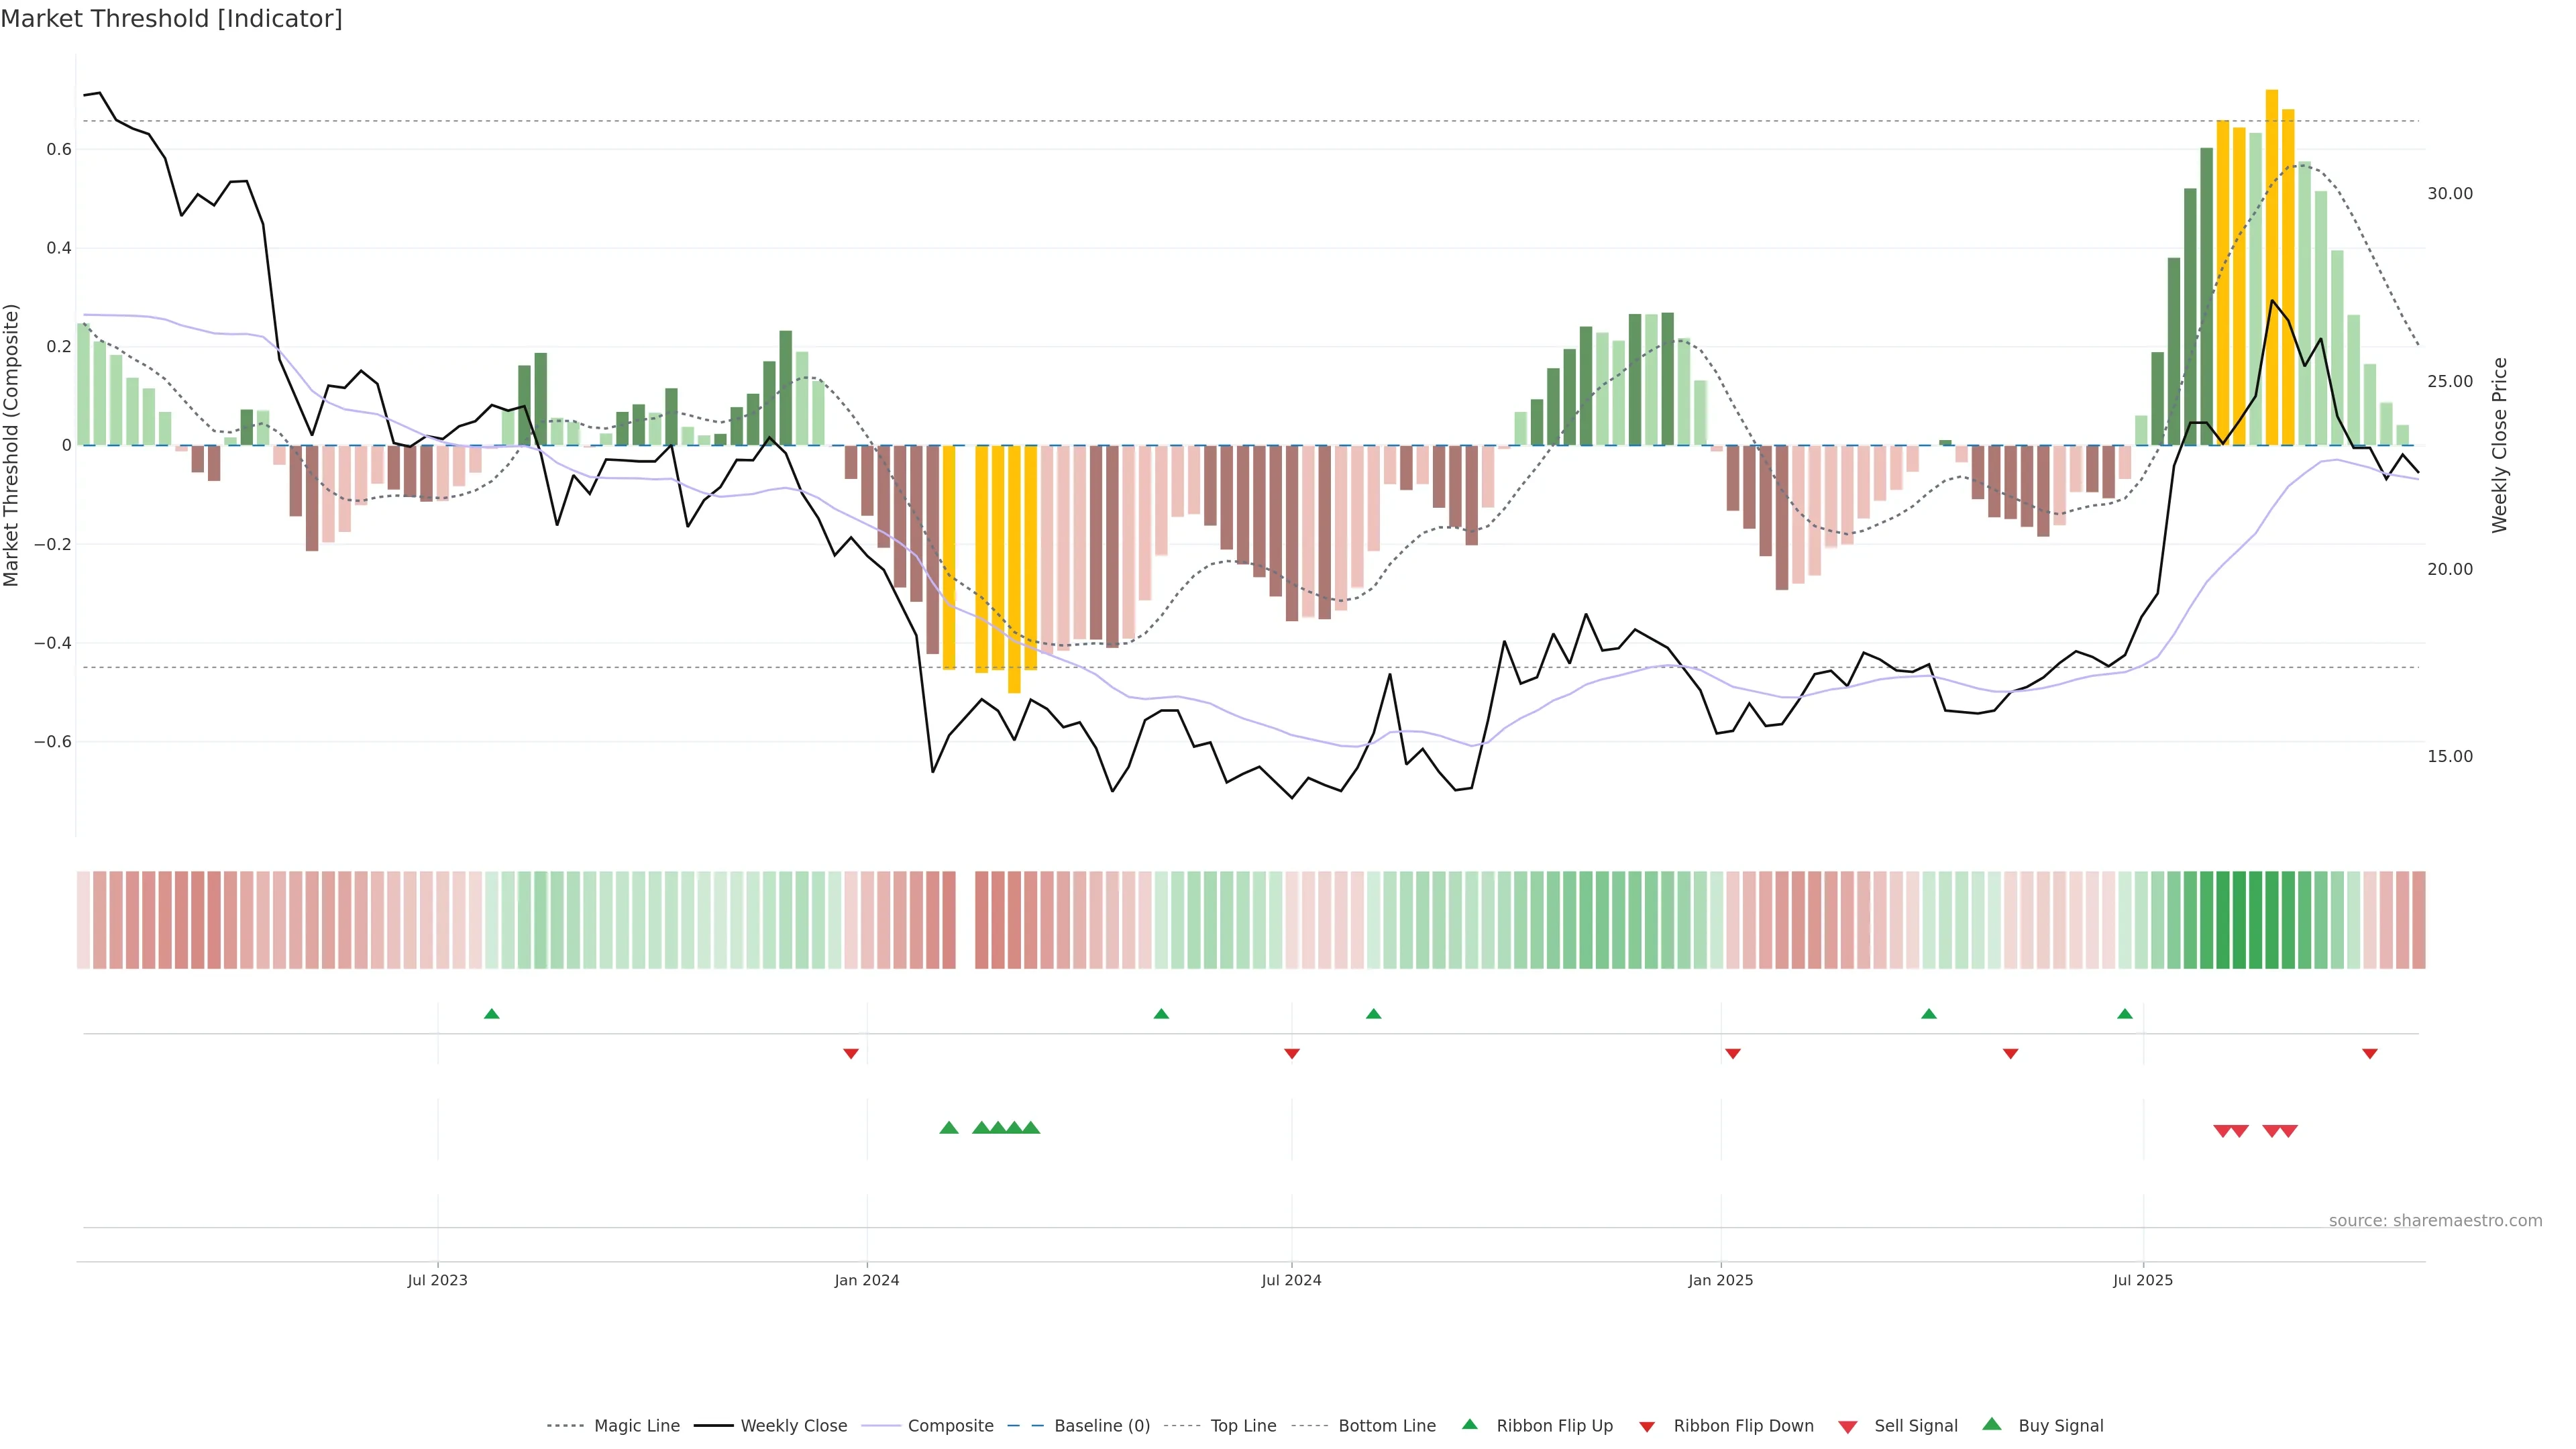Viewport: 2576px width, 1449px height.
Task: Click Buy Signal legend triangle icon
Action: click(1991, 1424)
